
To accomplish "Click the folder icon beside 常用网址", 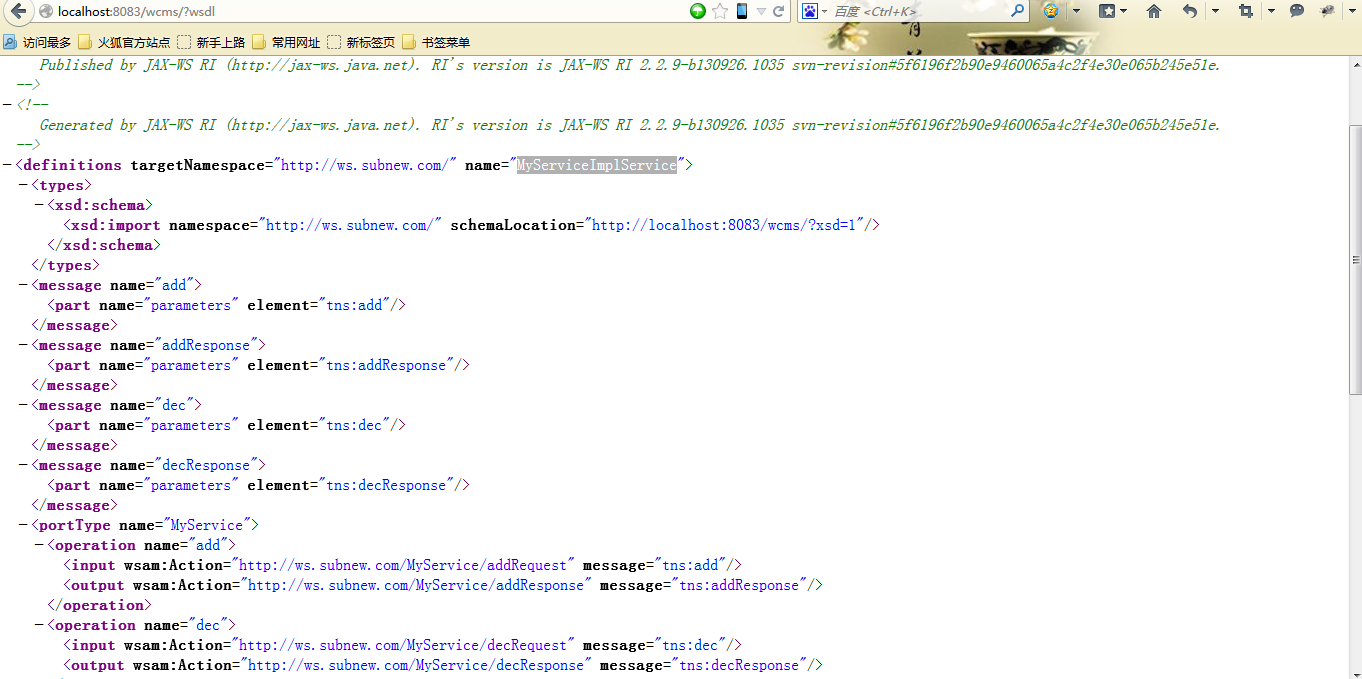I will tap(259, 43).
